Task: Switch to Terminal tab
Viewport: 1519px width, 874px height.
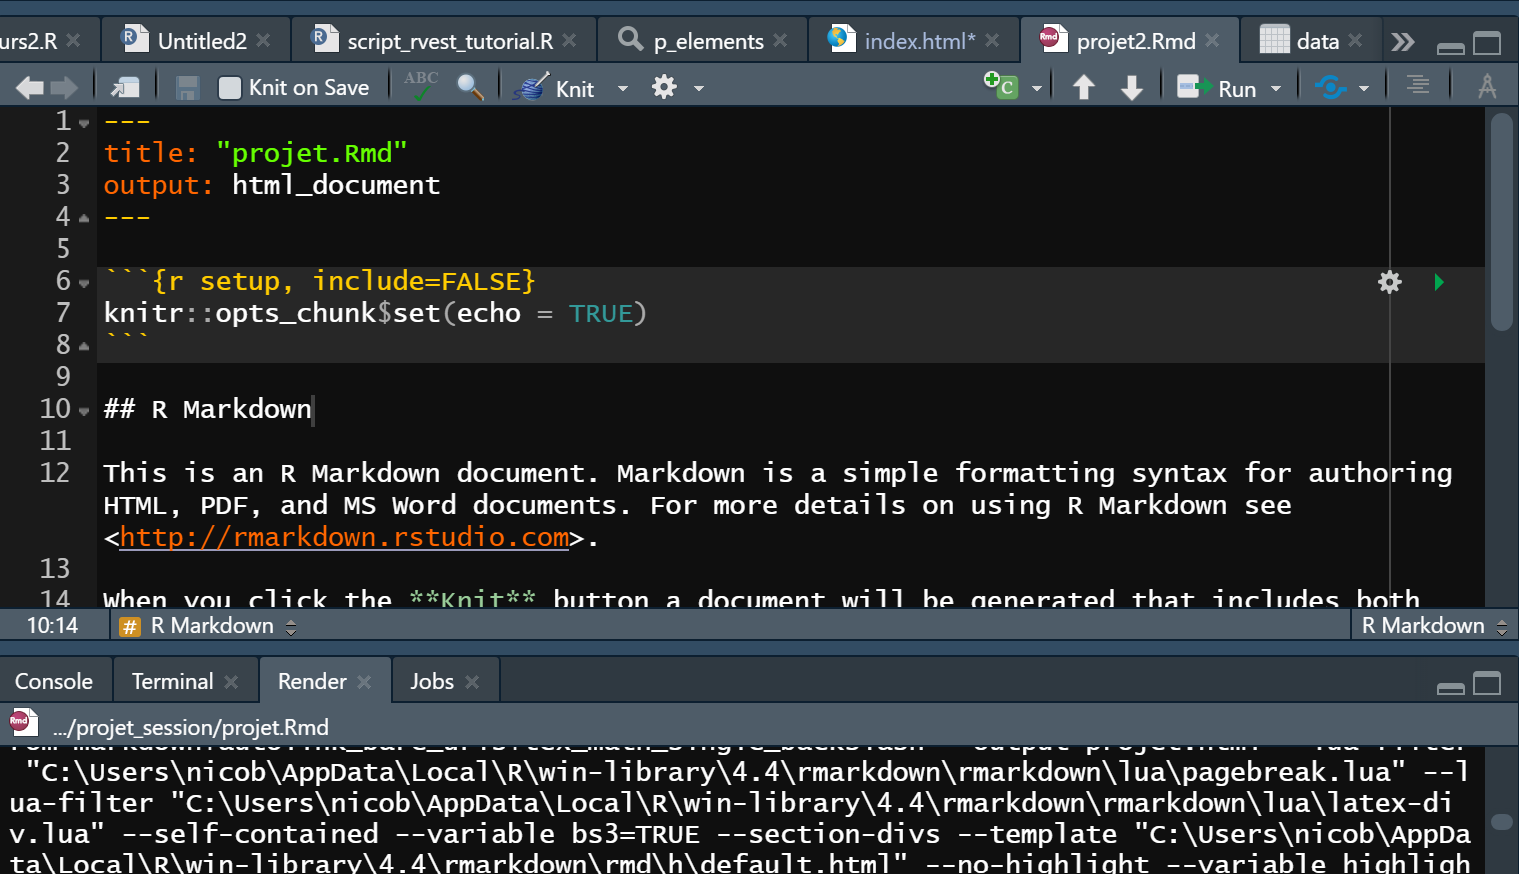Action: [173, 681]
